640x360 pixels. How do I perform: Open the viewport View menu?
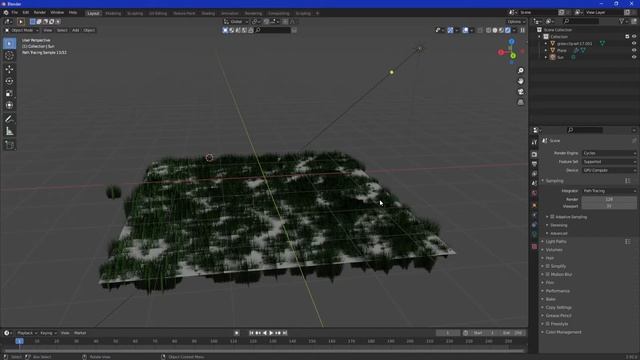click(48, 30)
